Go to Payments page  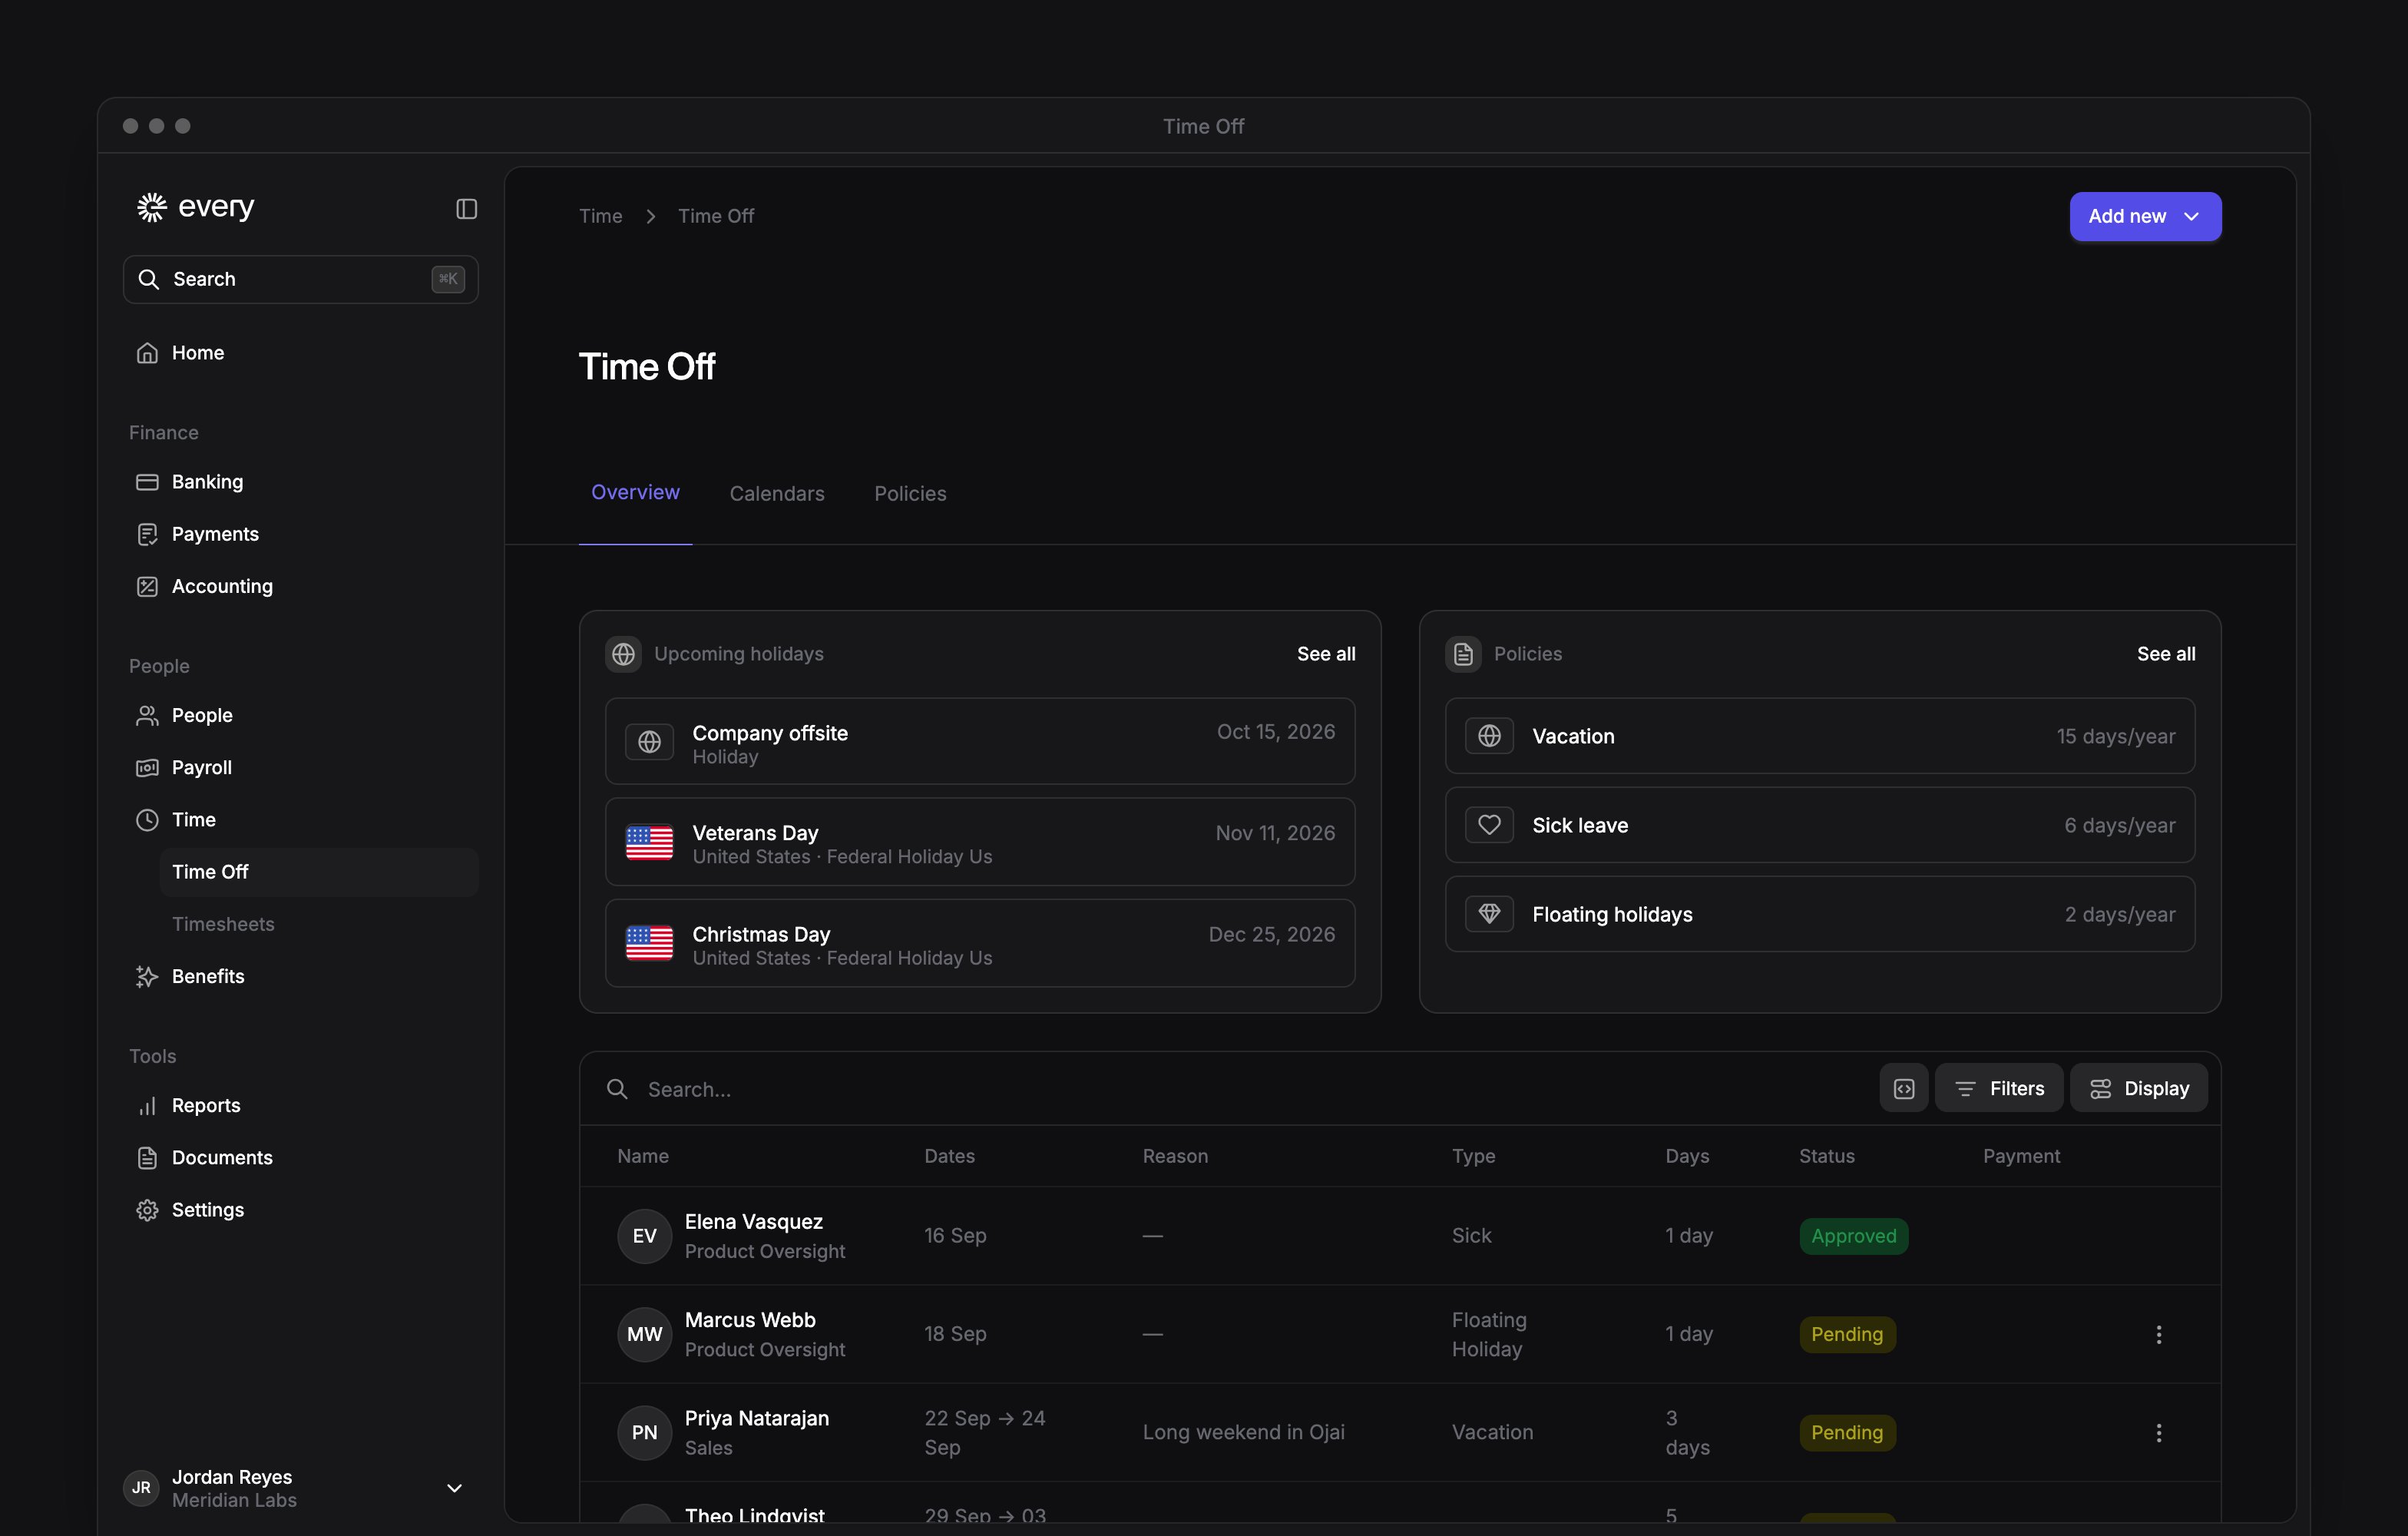click(300, 534)
